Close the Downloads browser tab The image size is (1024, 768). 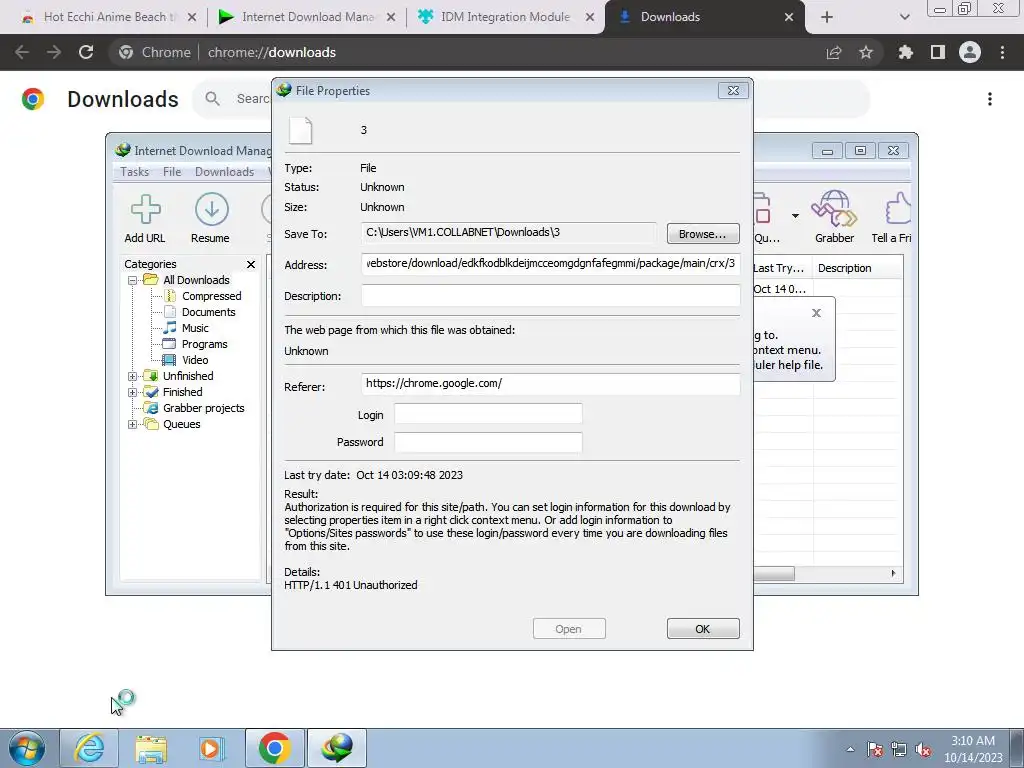point(789,17)
